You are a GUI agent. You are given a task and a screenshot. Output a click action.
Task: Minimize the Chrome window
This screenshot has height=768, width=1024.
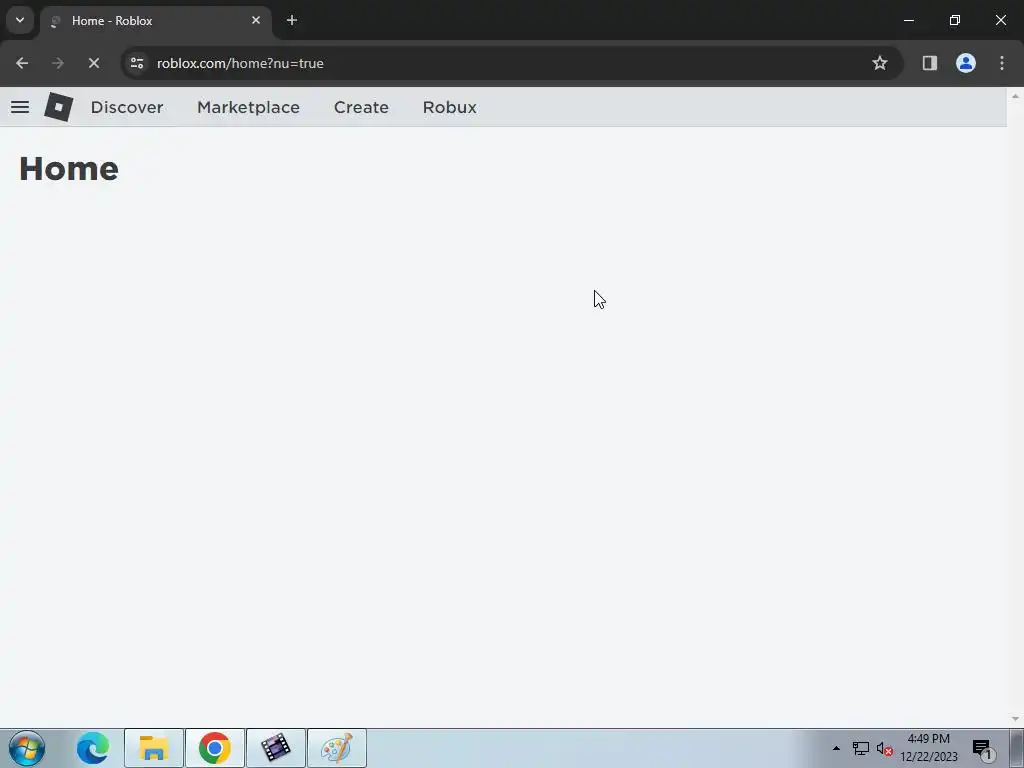click(x=908, y=20)
